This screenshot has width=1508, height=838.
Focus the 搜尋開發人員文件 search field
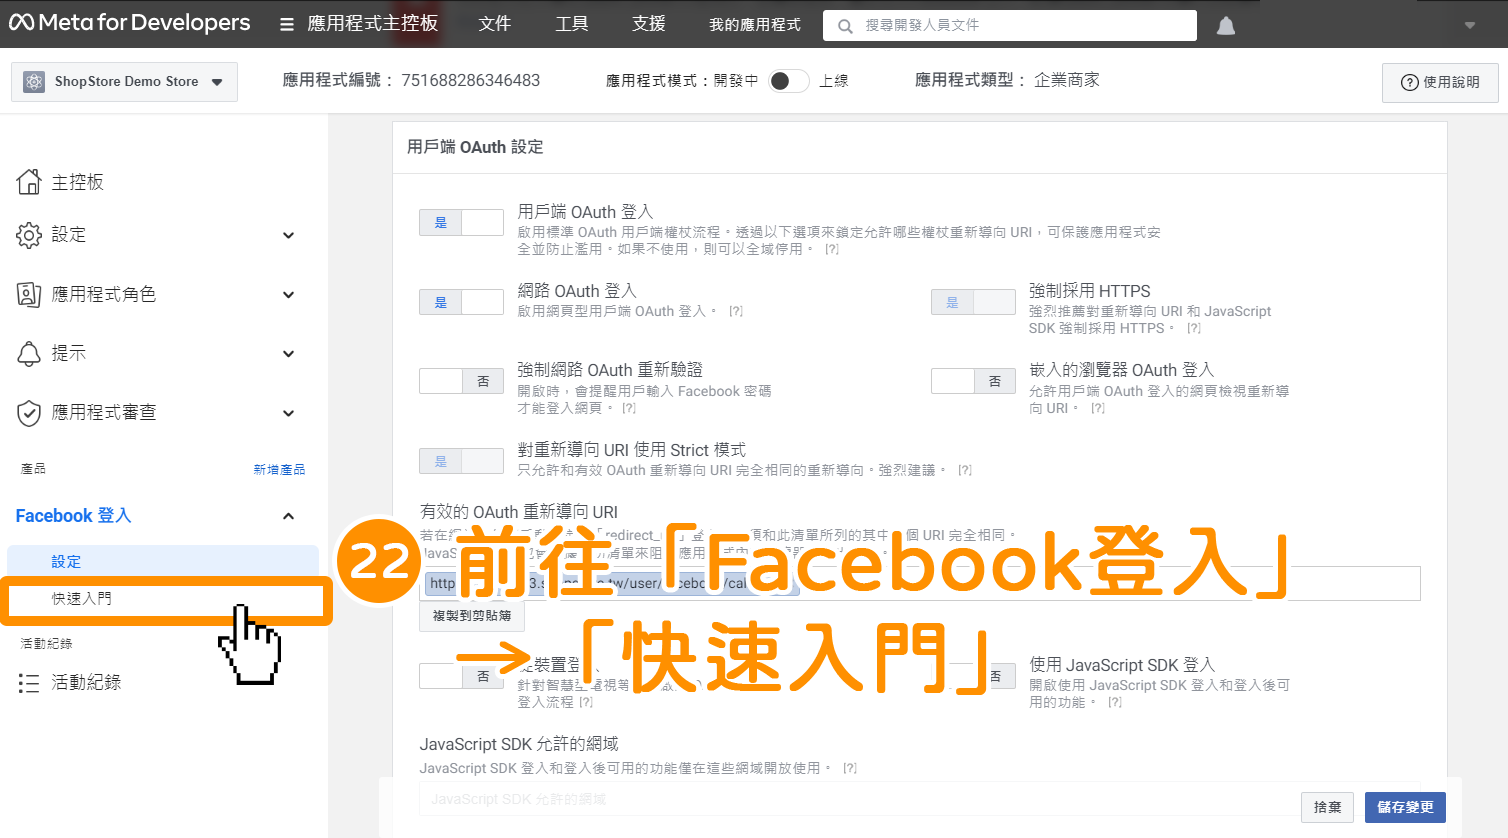1010,25
